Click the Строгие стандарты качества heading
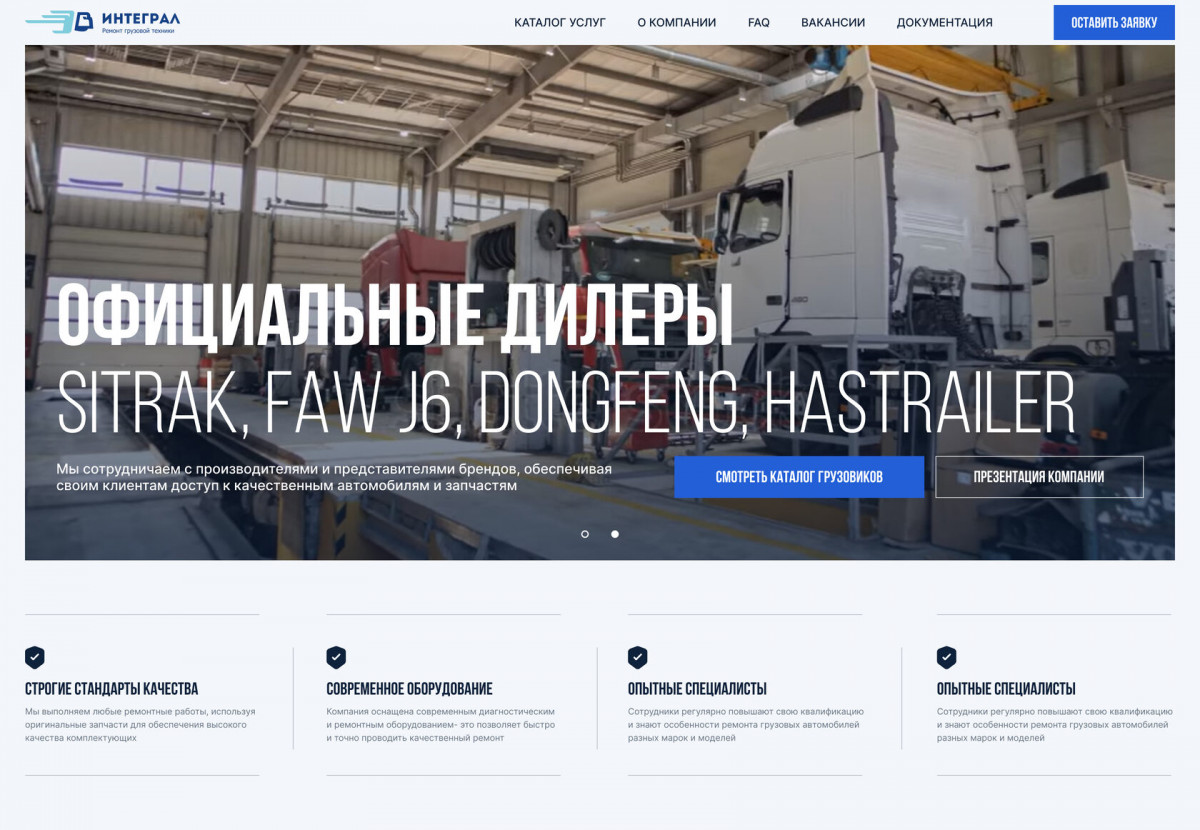The image size is (1200, 830). 112,689
